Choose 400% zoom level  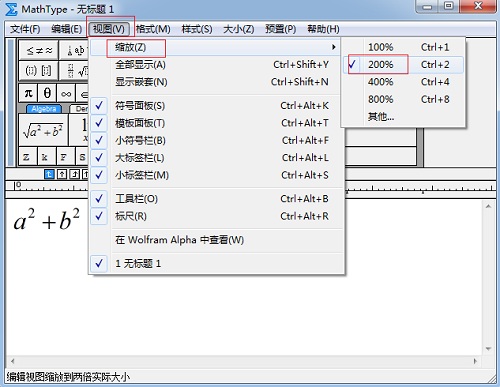click(403, 82)
